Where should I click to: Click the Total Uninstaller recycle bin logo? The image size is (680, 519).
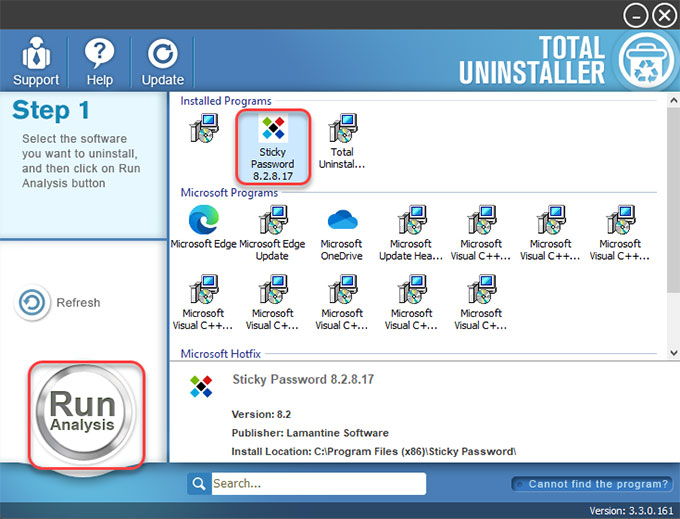point(647,61)
